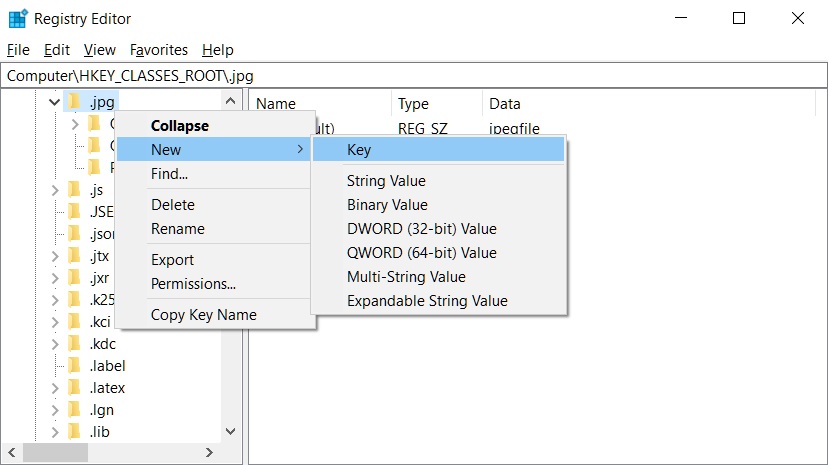Open the View menu
The image size is (828, 465).
click(99, 50)
